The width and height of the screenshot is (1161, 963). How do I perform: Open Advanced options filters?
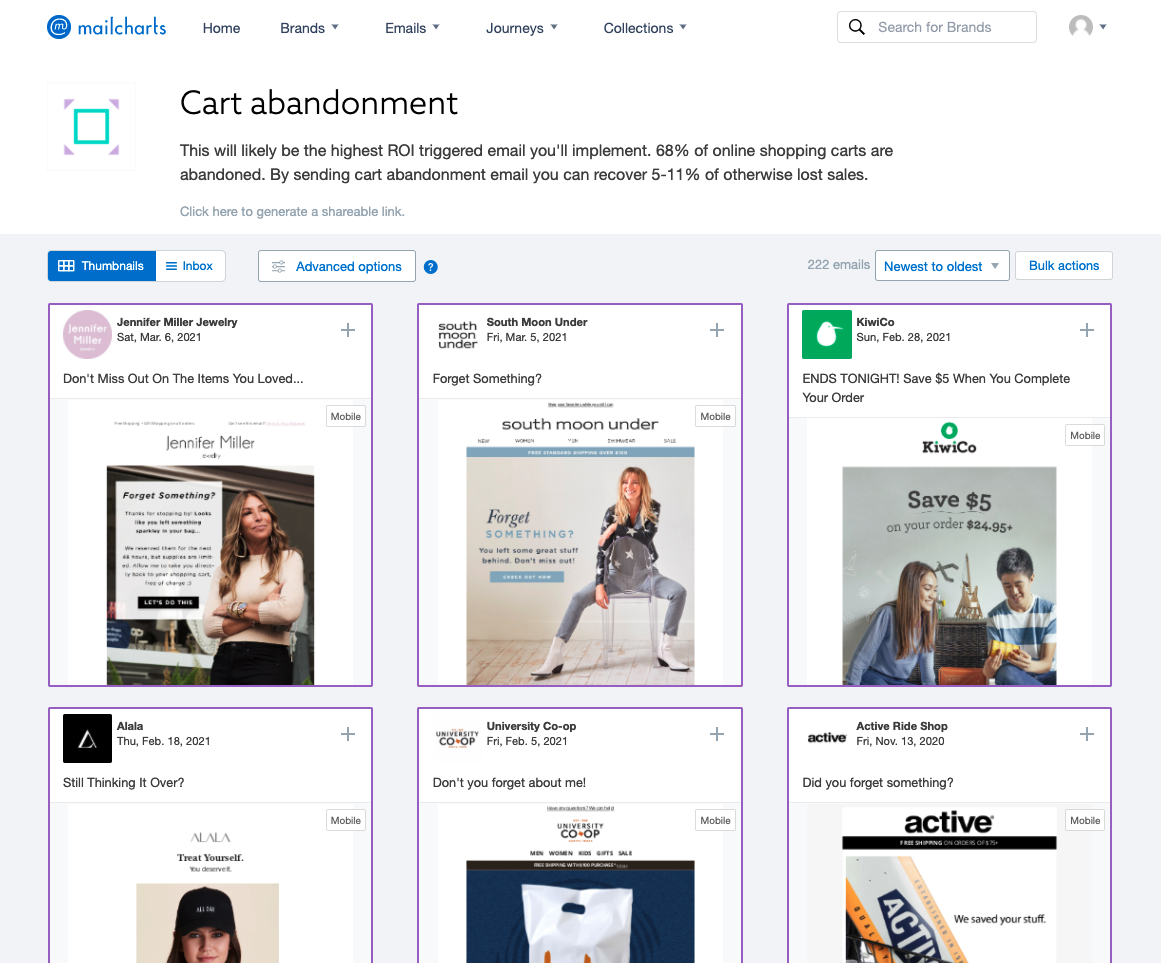337,266
